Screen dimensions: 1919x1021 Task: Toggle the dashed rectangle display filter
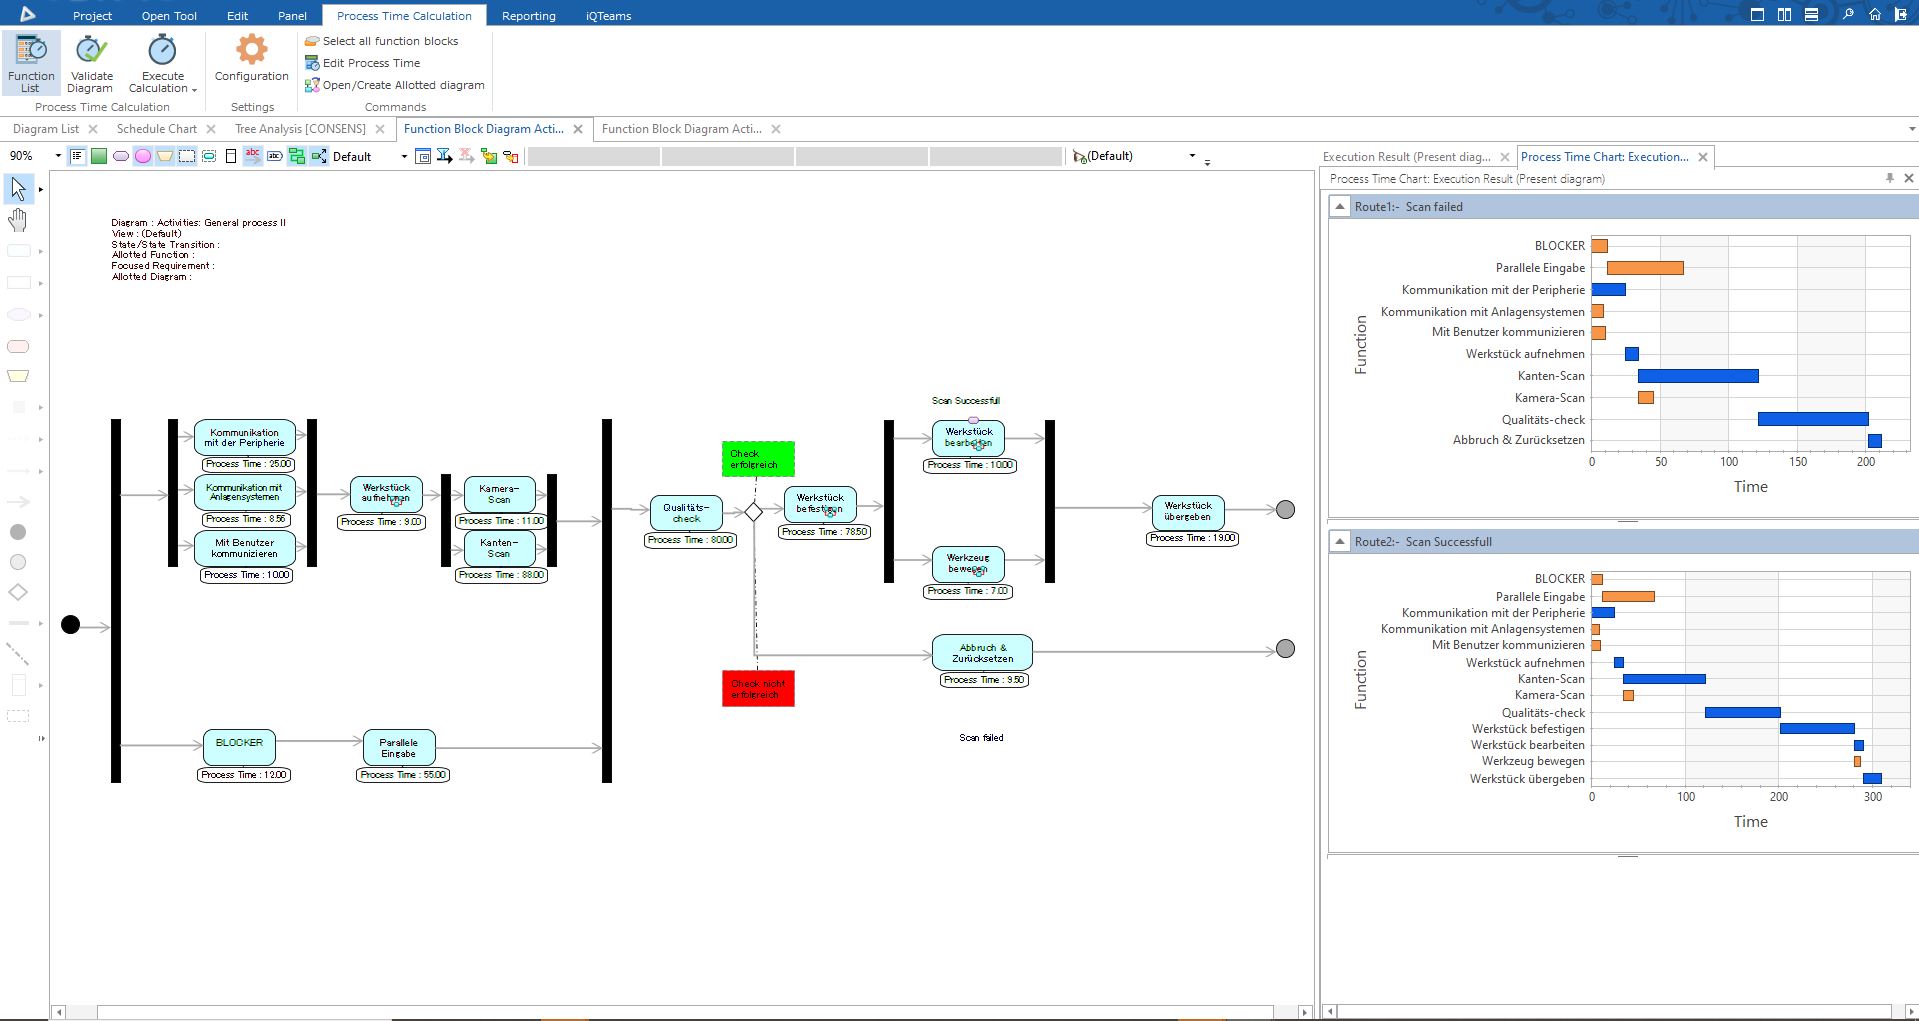coord(187,156)
